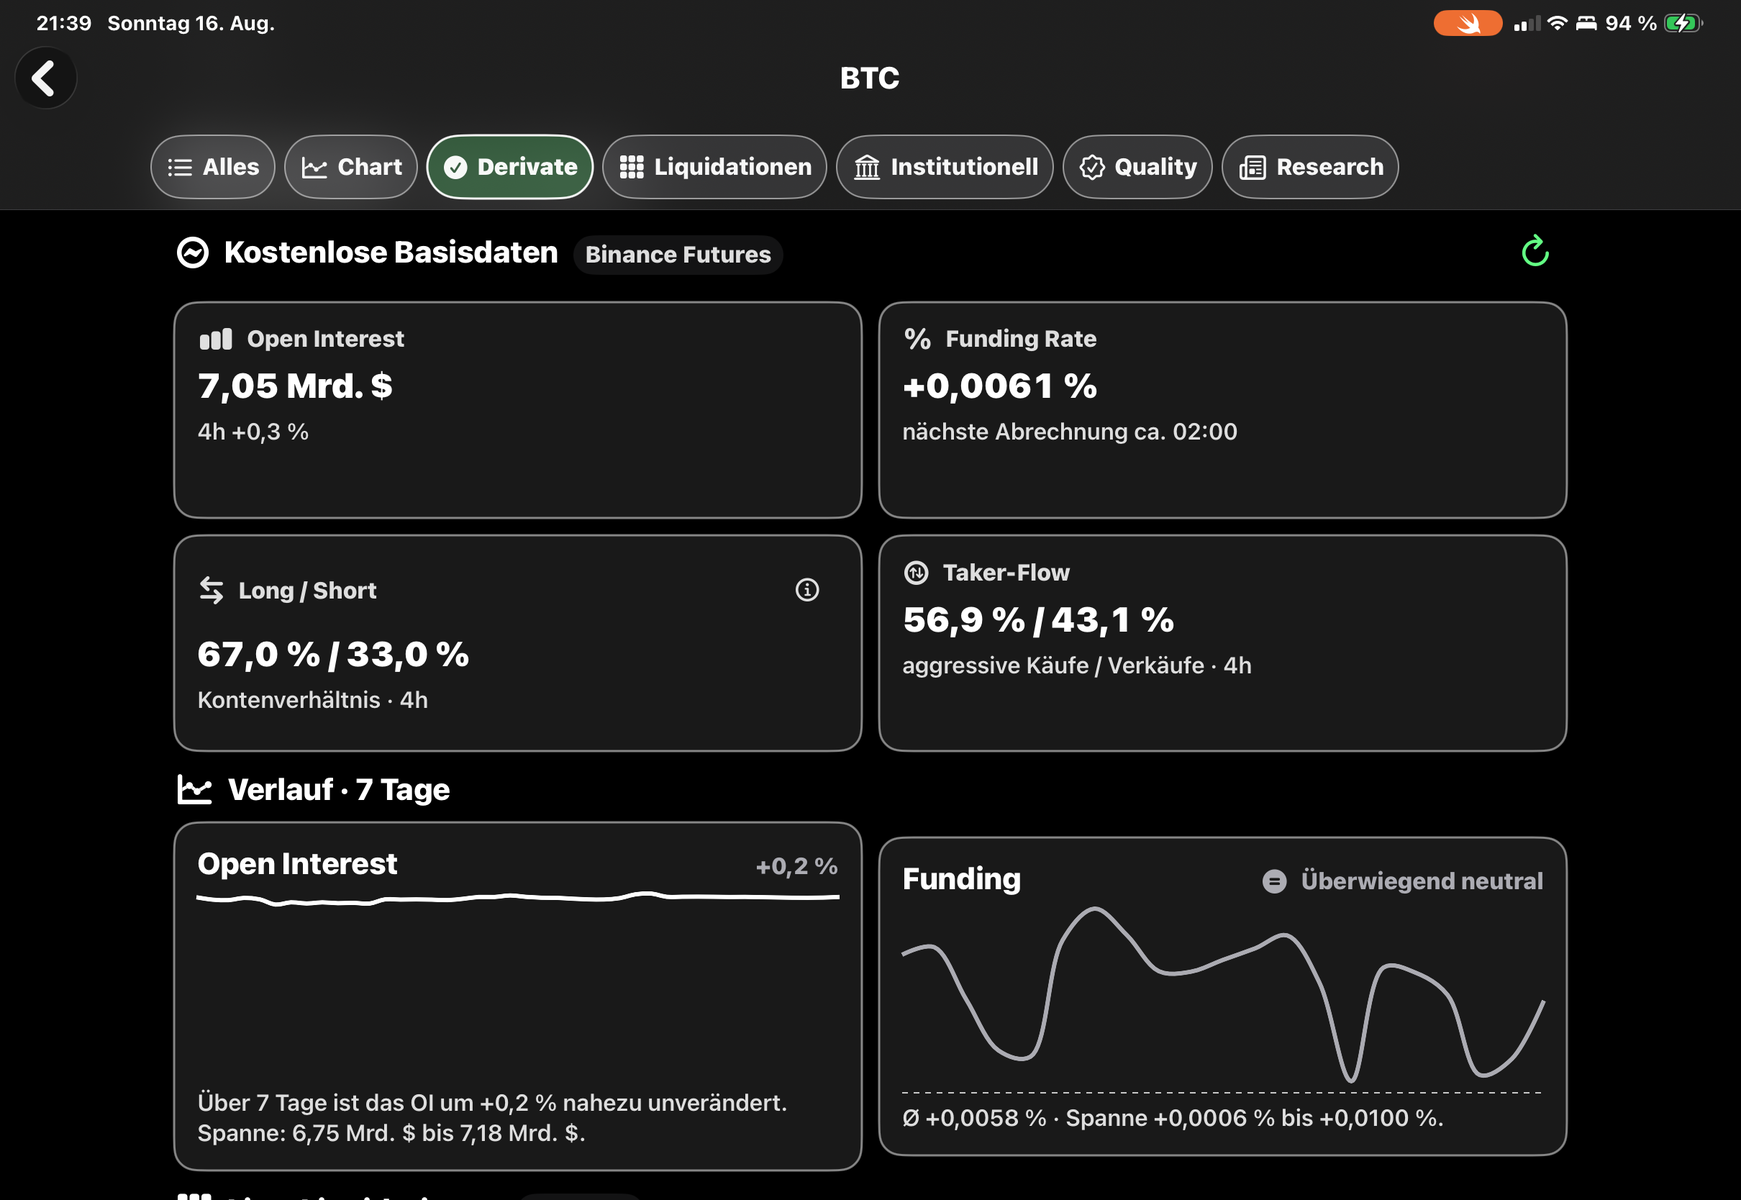Open the Open Interest 7-day chart card
The height and width of the screenshot is (1200, 1741).
tap(518, 996)
